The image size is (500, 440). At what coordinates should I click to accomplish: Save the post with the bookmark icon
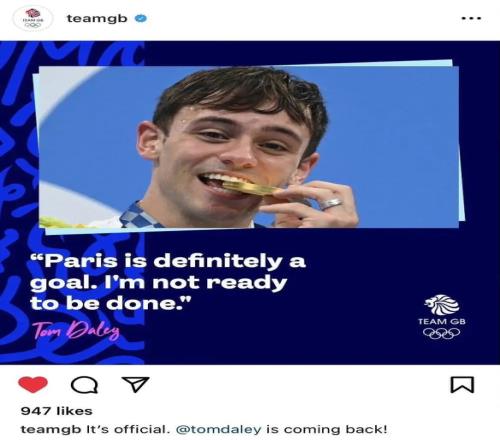tap(462, 385)
